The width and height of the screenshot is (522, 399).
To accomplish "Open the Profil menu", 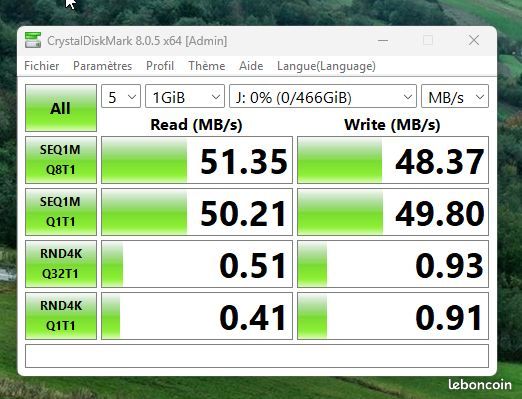I will click(160, 66).
